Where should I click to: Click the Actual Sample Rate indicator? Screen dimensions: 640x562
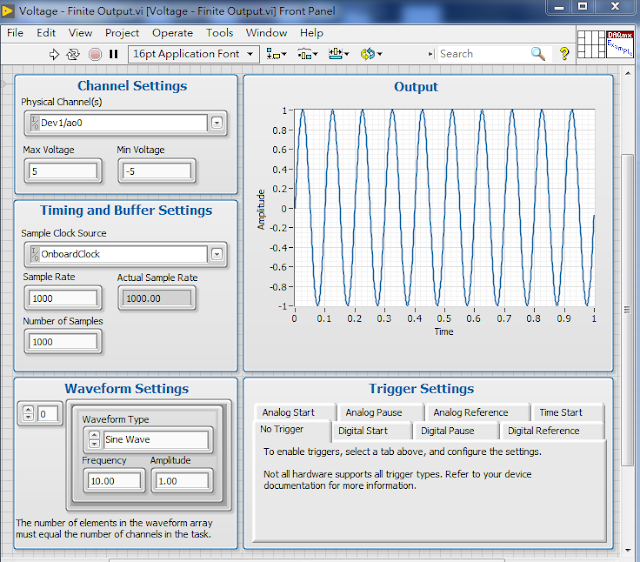pos(157,298)
